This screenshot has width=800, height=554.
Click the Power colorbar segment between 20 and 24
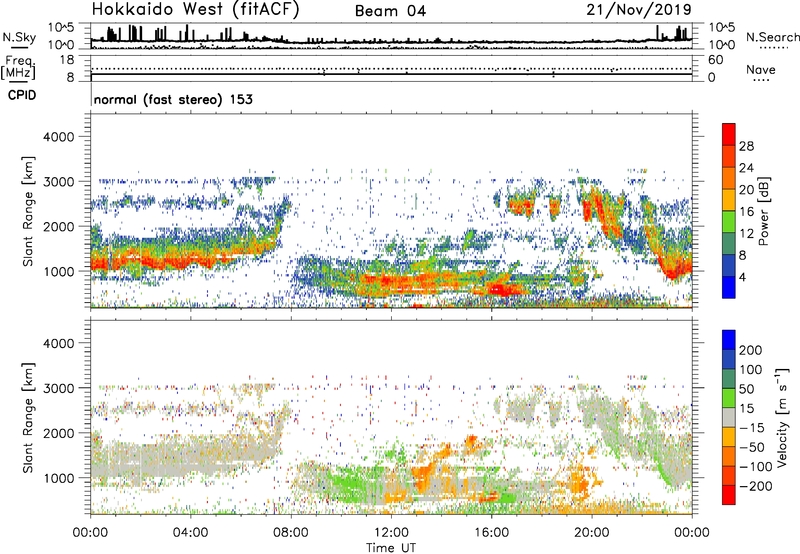[x=729, y=178]
